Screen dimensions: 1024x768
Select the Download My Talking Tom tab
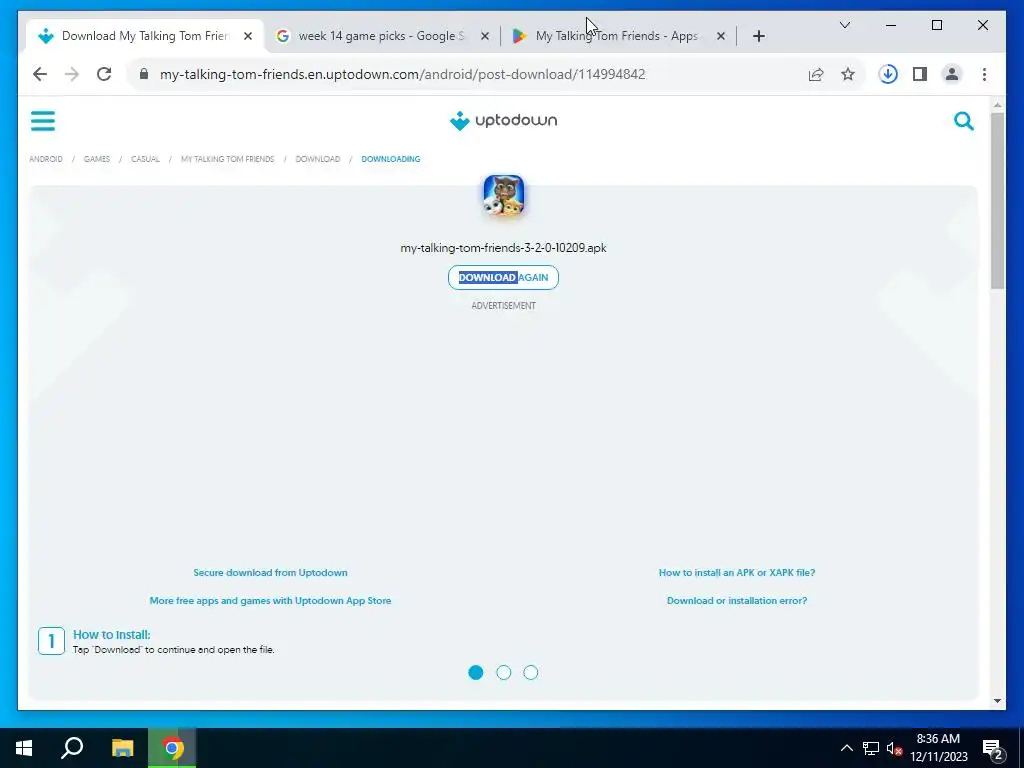pos(145,36)
